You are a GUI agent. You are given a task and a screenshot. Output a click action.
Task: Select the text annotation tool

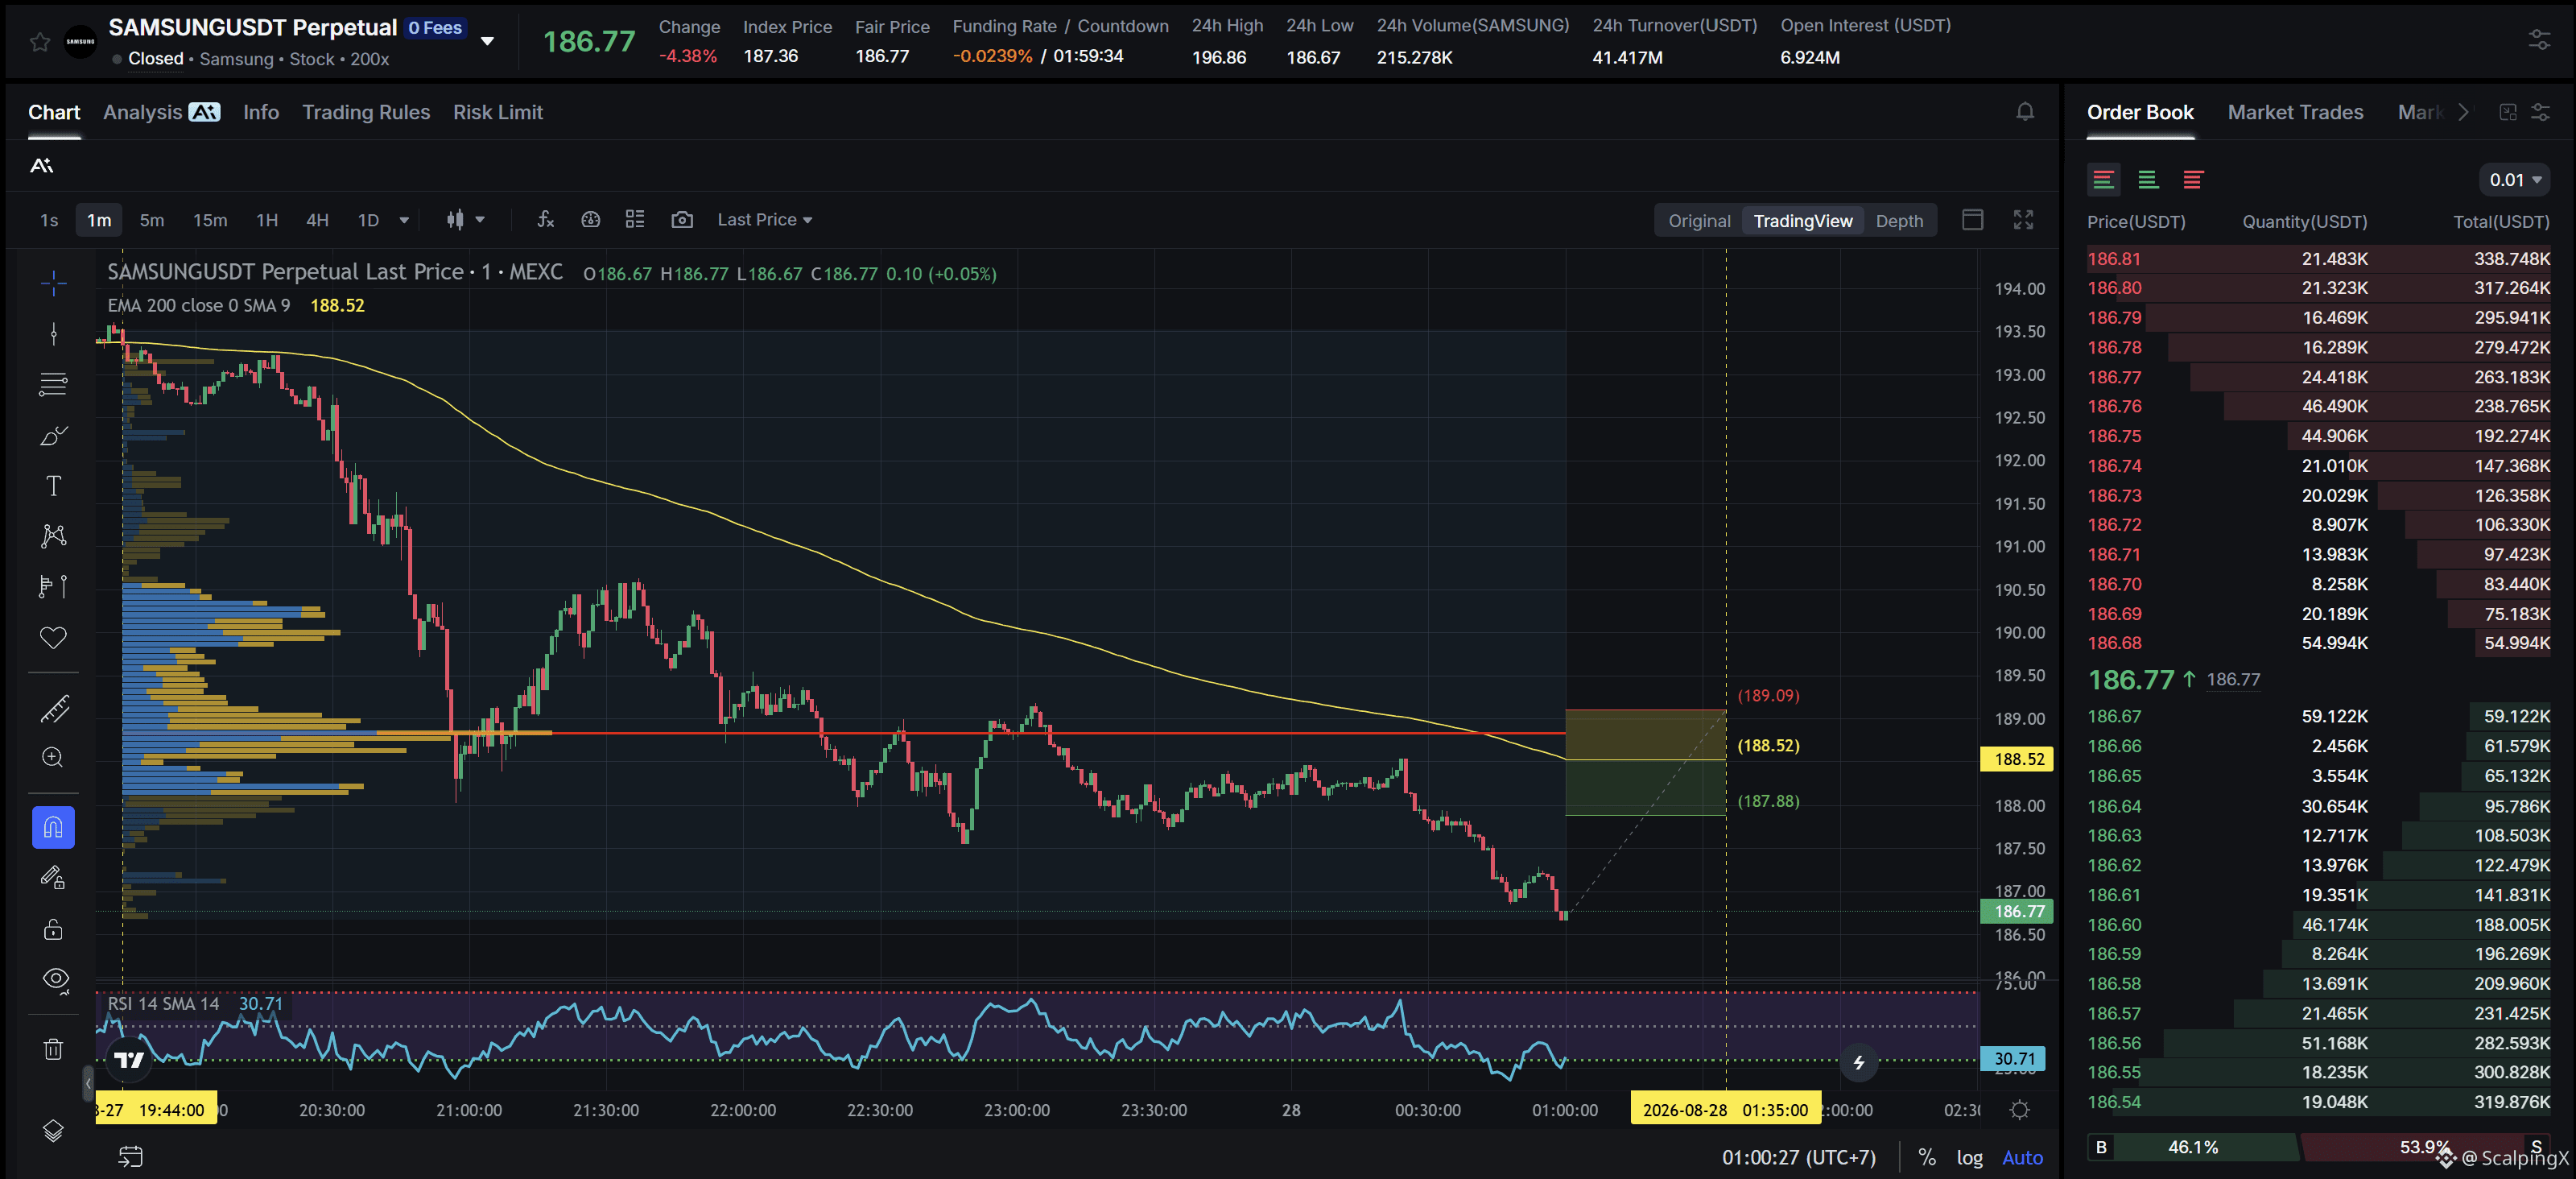pos(54,486)
